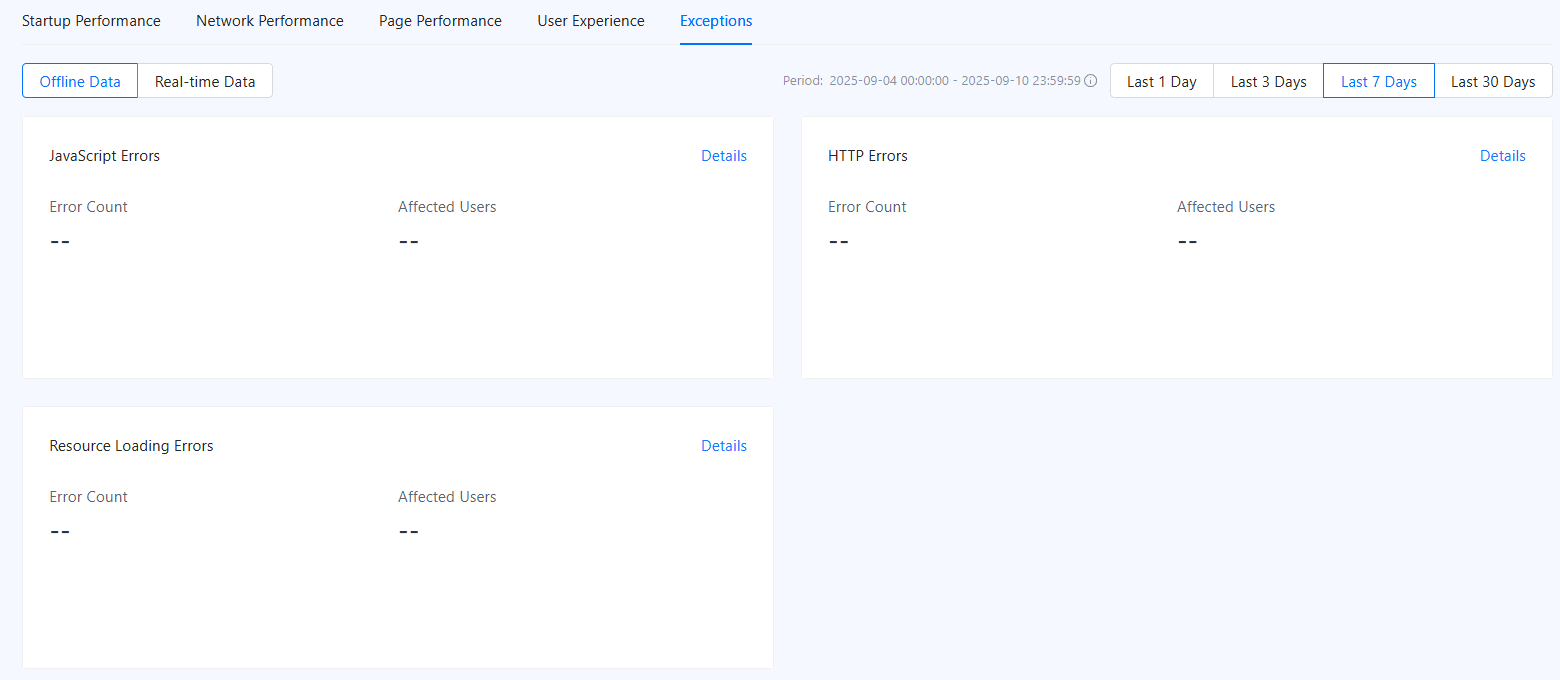Click the info icon beside the period
Screen dimensions: 1560x680
click(1091, 81)
